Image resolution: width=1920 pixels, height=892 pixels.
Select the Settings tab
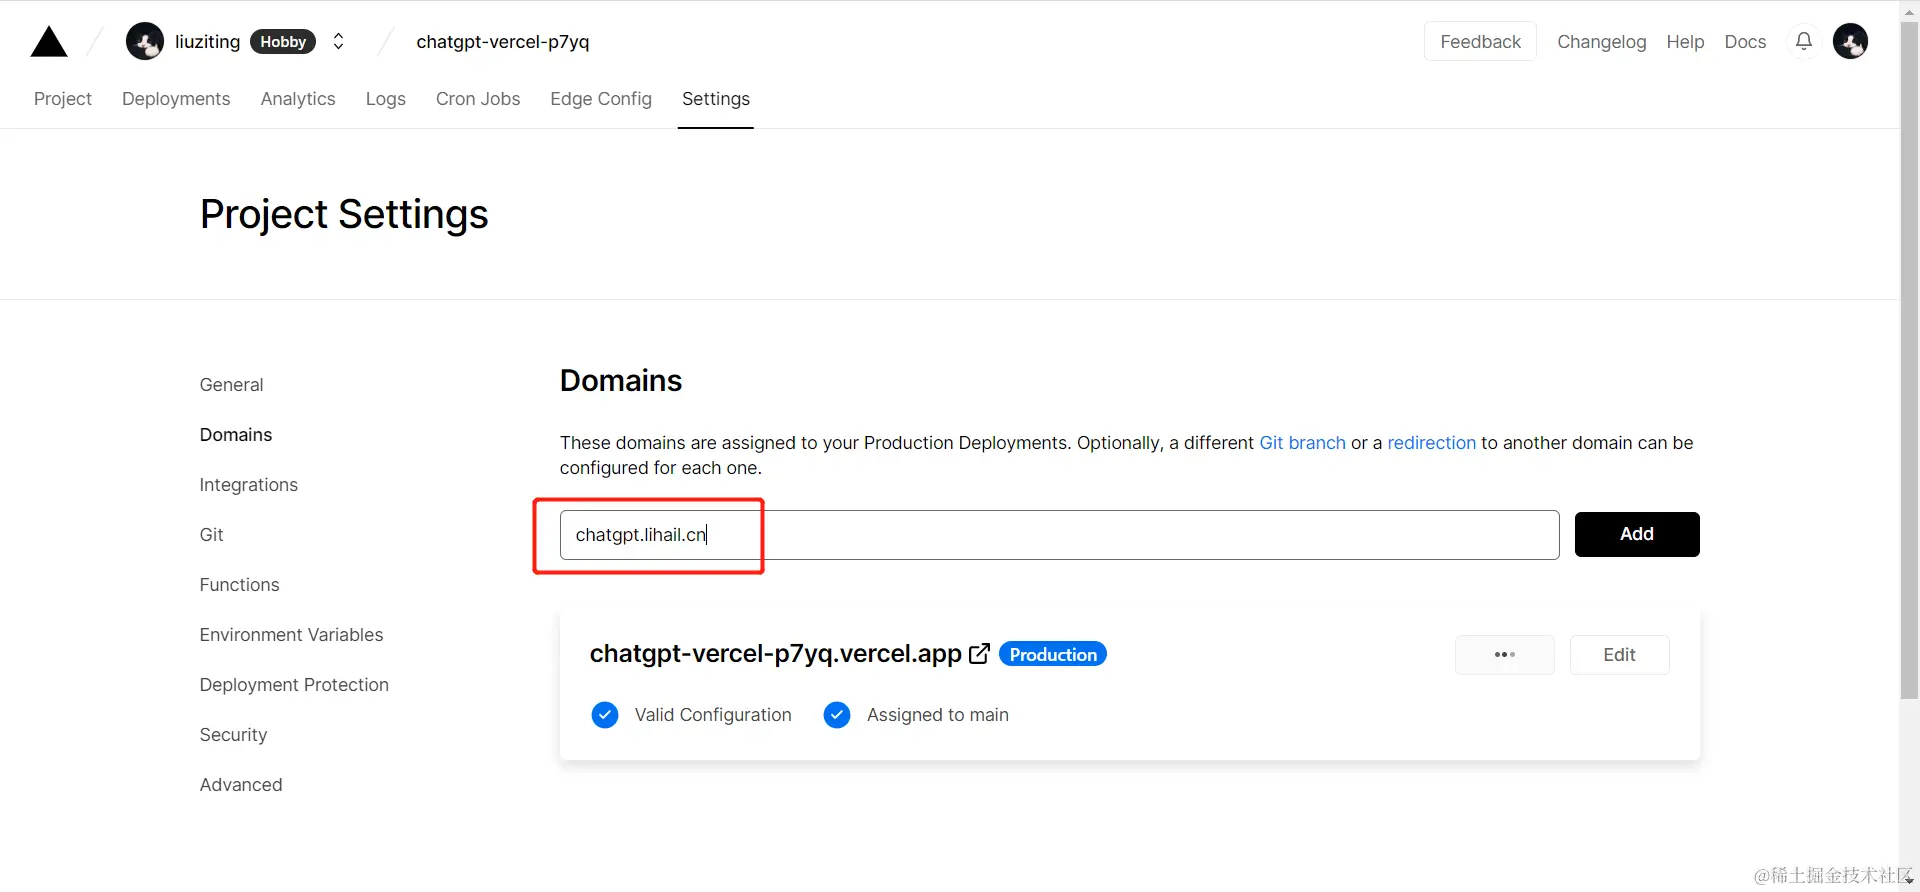coord(716,99)
